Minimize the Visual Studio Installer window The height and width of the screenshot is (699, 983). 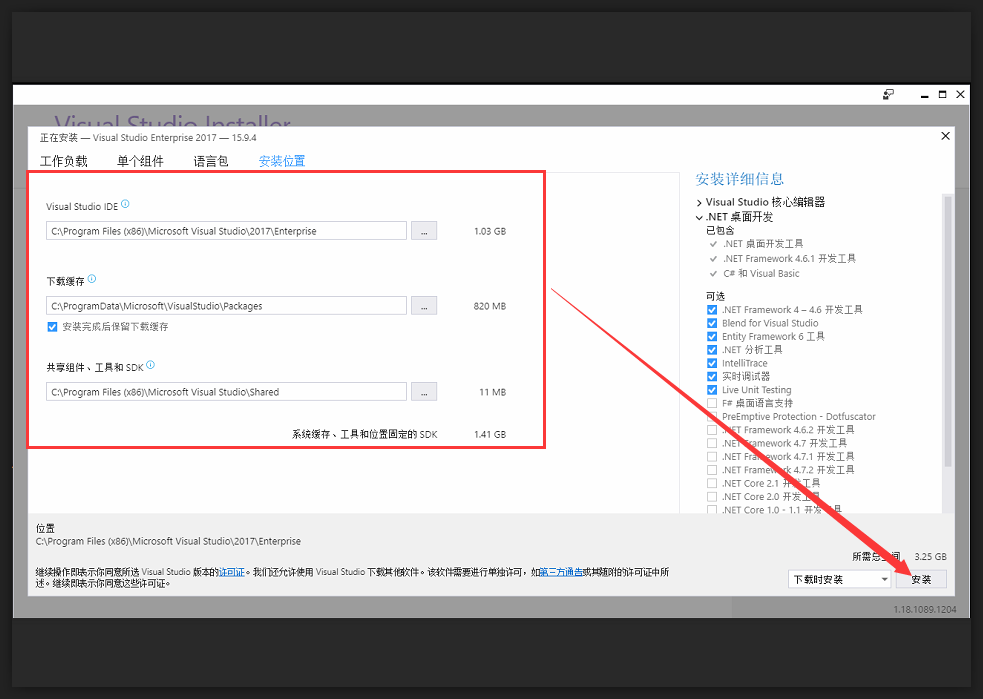(924, 95)
